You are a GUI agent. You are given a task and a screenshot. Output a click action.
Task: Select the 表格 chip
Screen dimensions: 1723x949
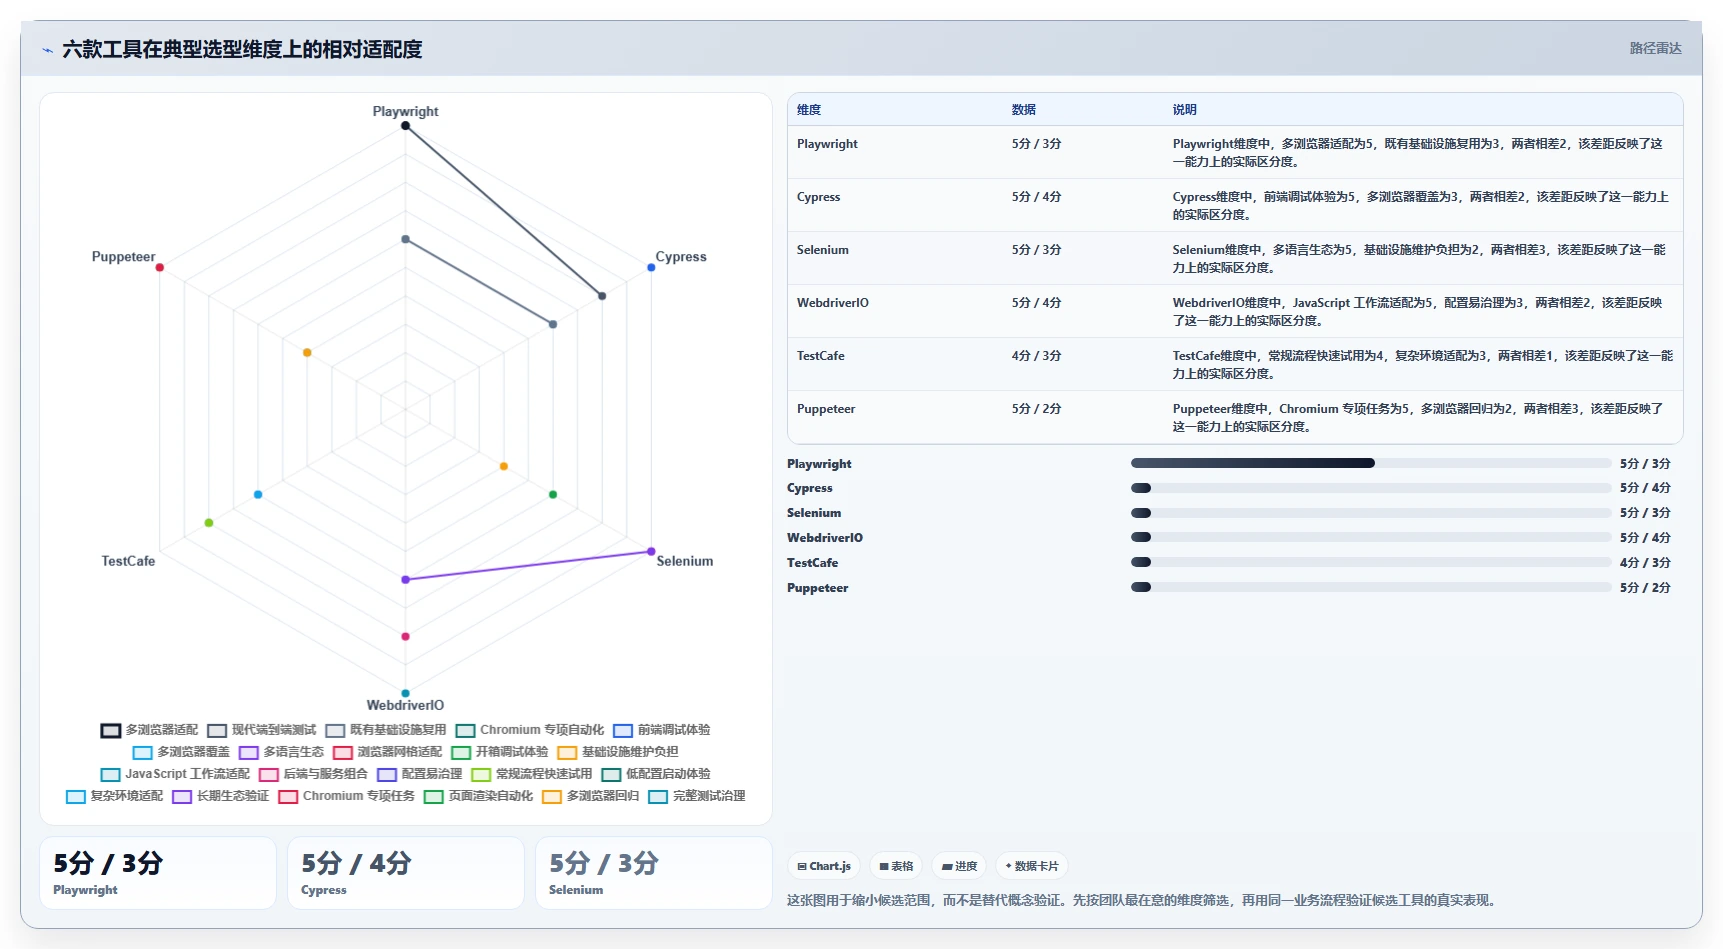pos(896,866)
